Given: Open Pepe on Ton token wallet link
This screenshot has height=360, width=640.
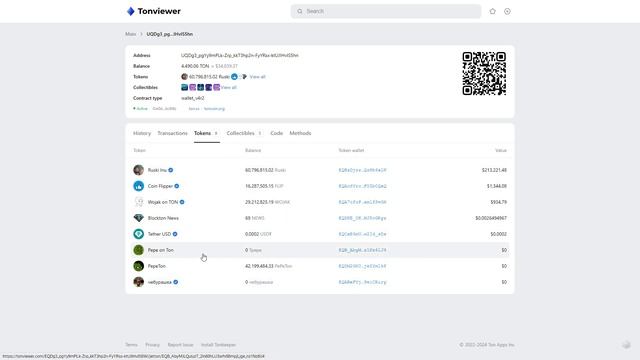Looking at the screenshot, I should (x=362, y=250).
